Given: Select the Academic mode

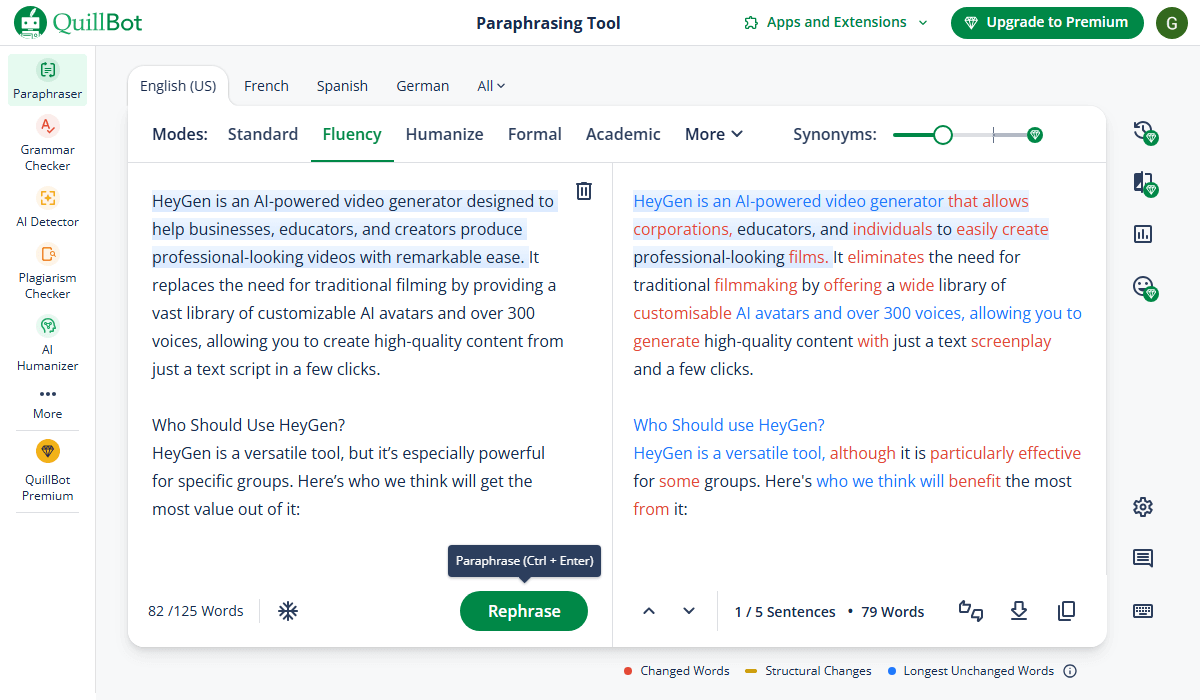Looking at the screenshot, I should tap(623, 134).
